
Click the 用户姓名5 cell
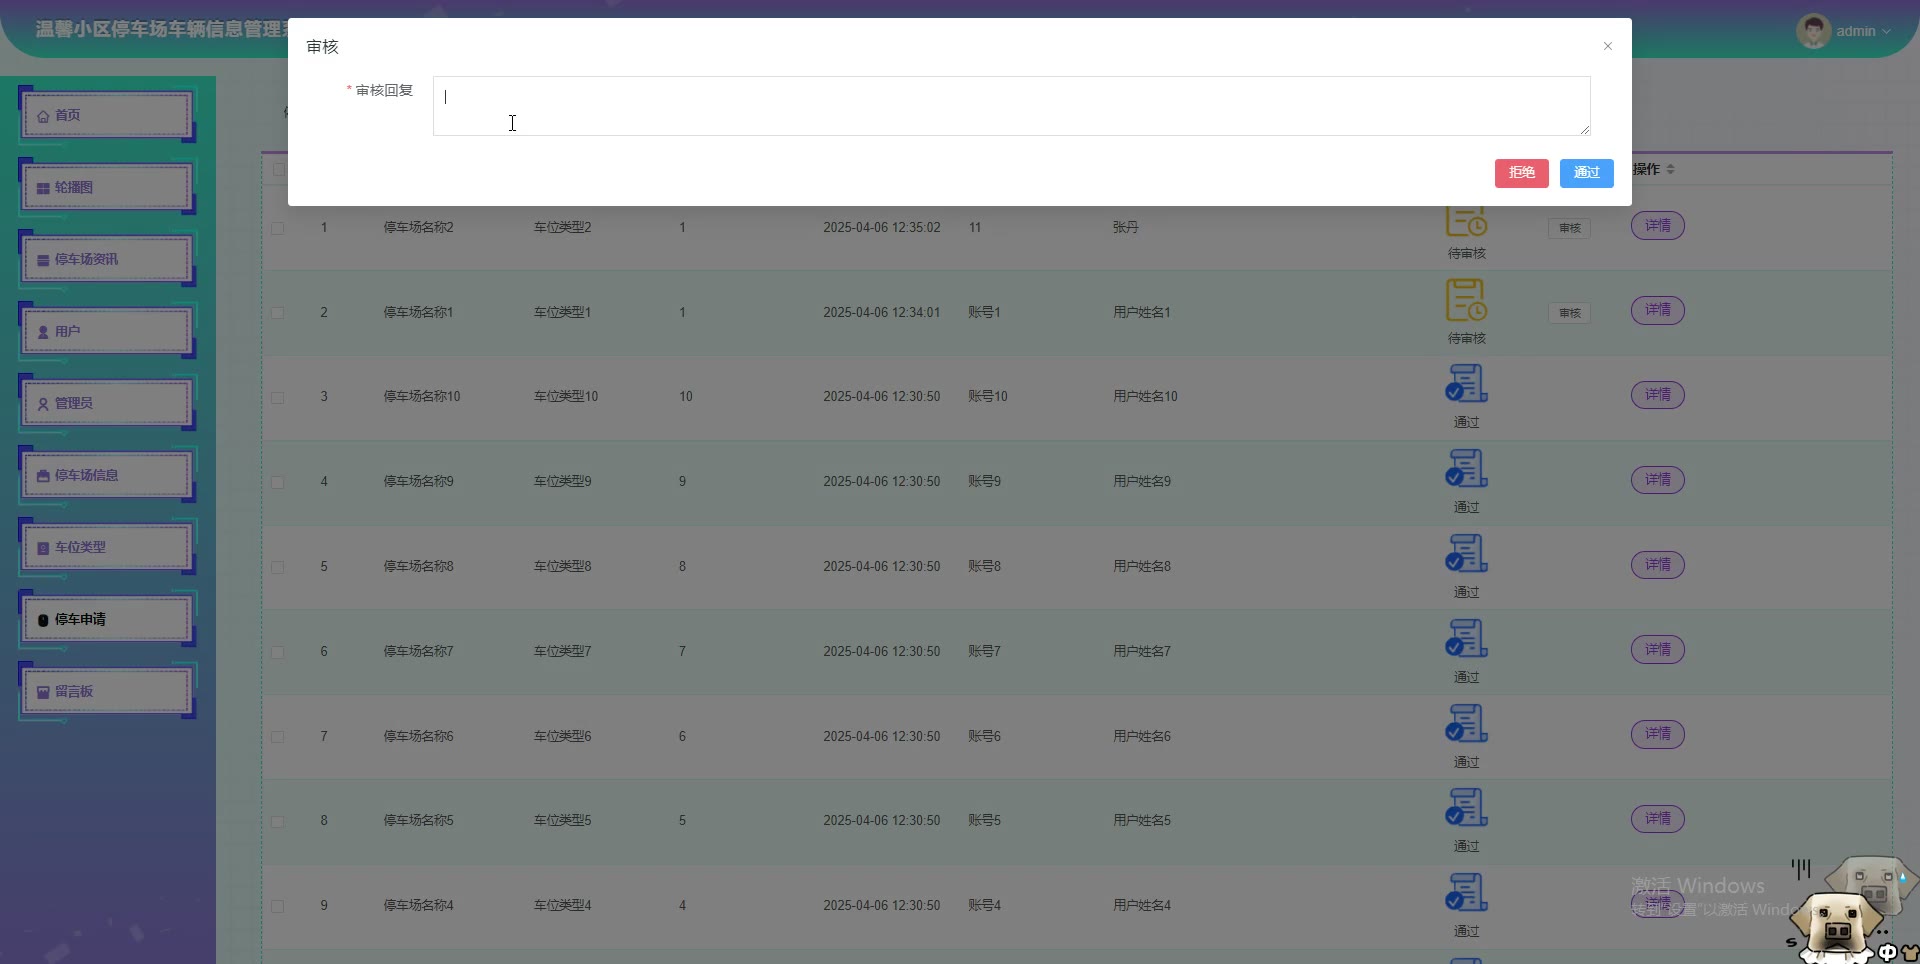[x=1141, y=821]
